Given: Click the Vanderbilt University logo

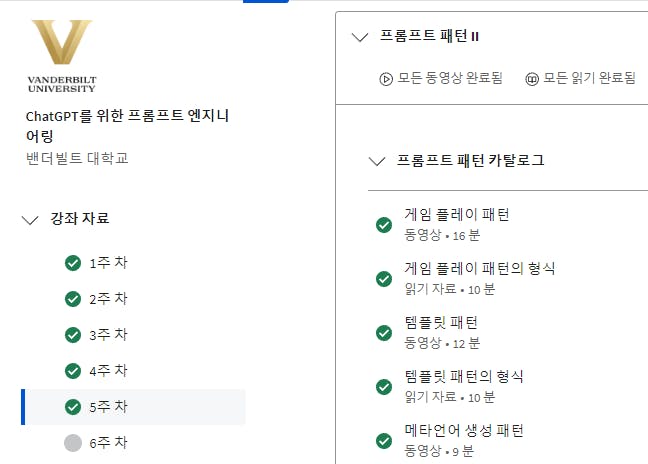Looking at the screenshot, I should (x=62, y=56).
